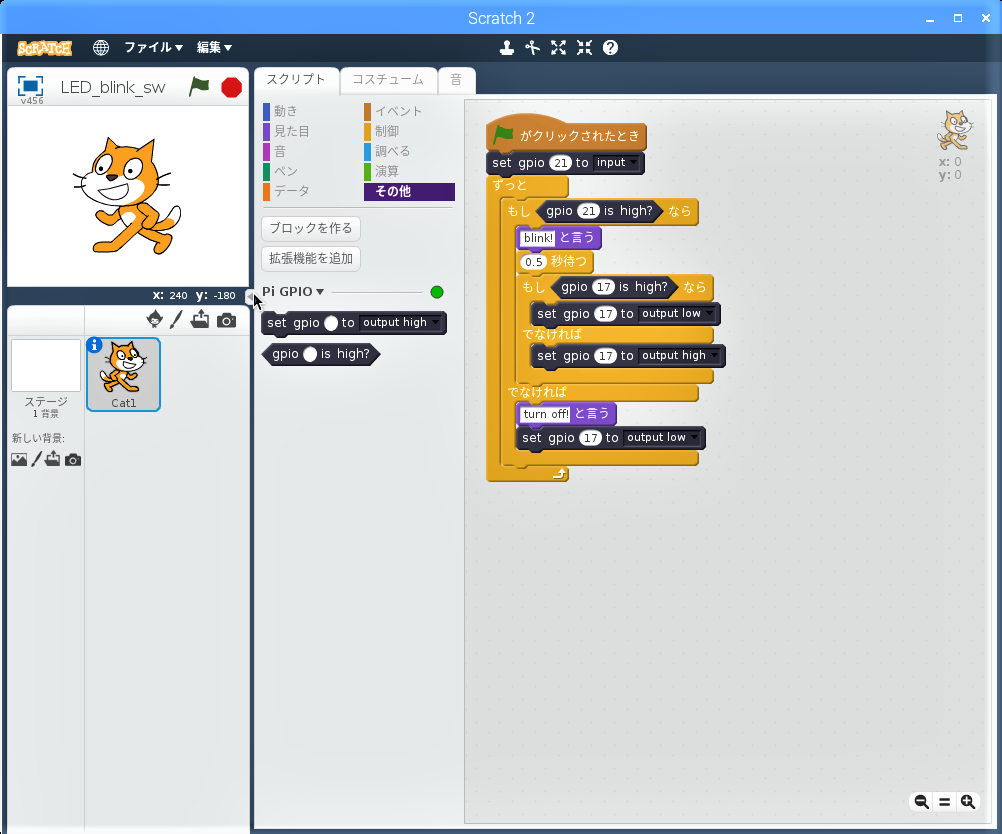Select the その他 block category
The width and height of the screenshot is (1002, 834).
pyautogui.click(x=409, y=191)
